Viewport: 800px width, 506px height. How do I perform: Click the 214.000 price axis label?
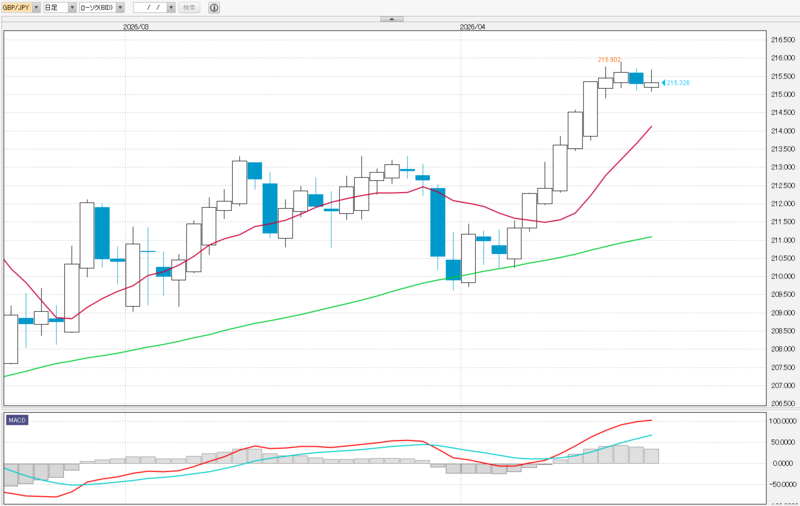(783, 131)
